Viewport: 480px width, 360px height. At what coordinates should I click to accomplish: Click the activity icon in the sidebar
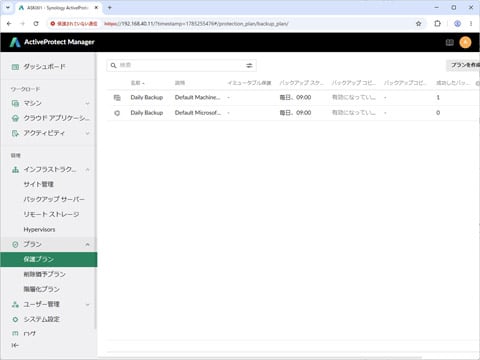click(x=15, y=133)
